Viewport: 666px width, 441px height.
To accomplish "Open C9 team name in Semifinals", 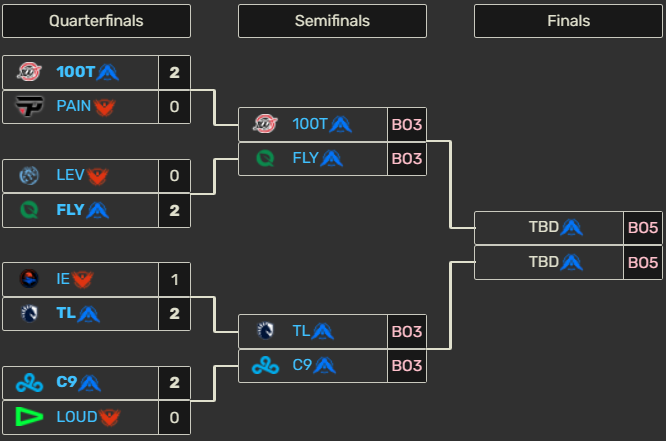I will pyautogui.click(x=302, y=366).
